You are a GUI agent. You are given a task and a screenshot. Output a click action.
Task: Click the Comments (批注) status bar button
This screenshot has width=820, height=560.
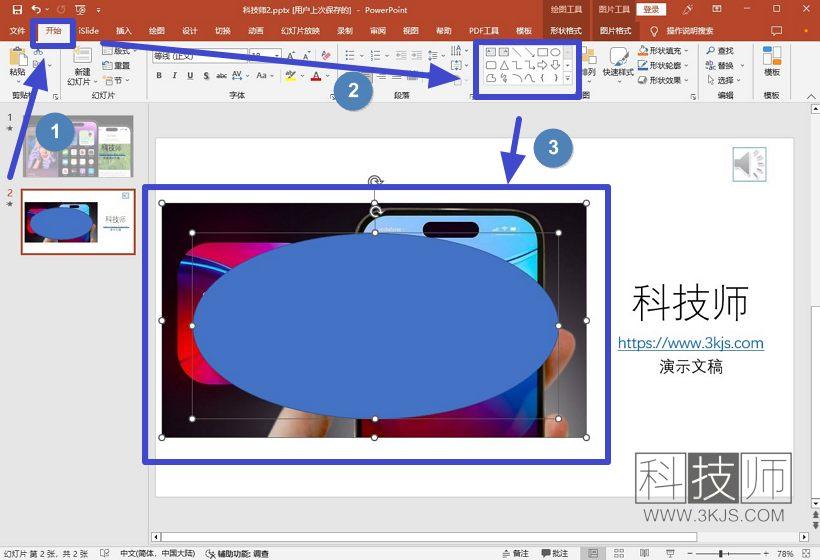554,553
